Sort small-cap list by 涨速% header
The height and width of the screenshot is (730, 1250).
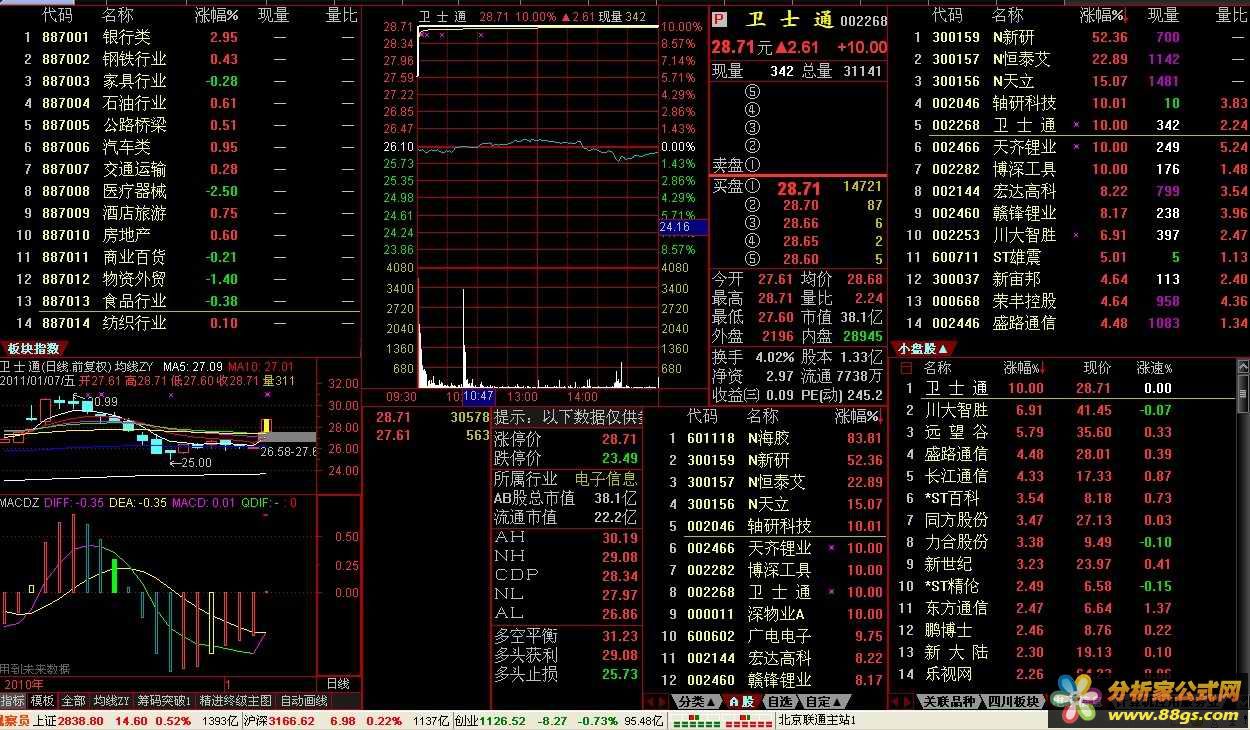[x=1153, y=368]
